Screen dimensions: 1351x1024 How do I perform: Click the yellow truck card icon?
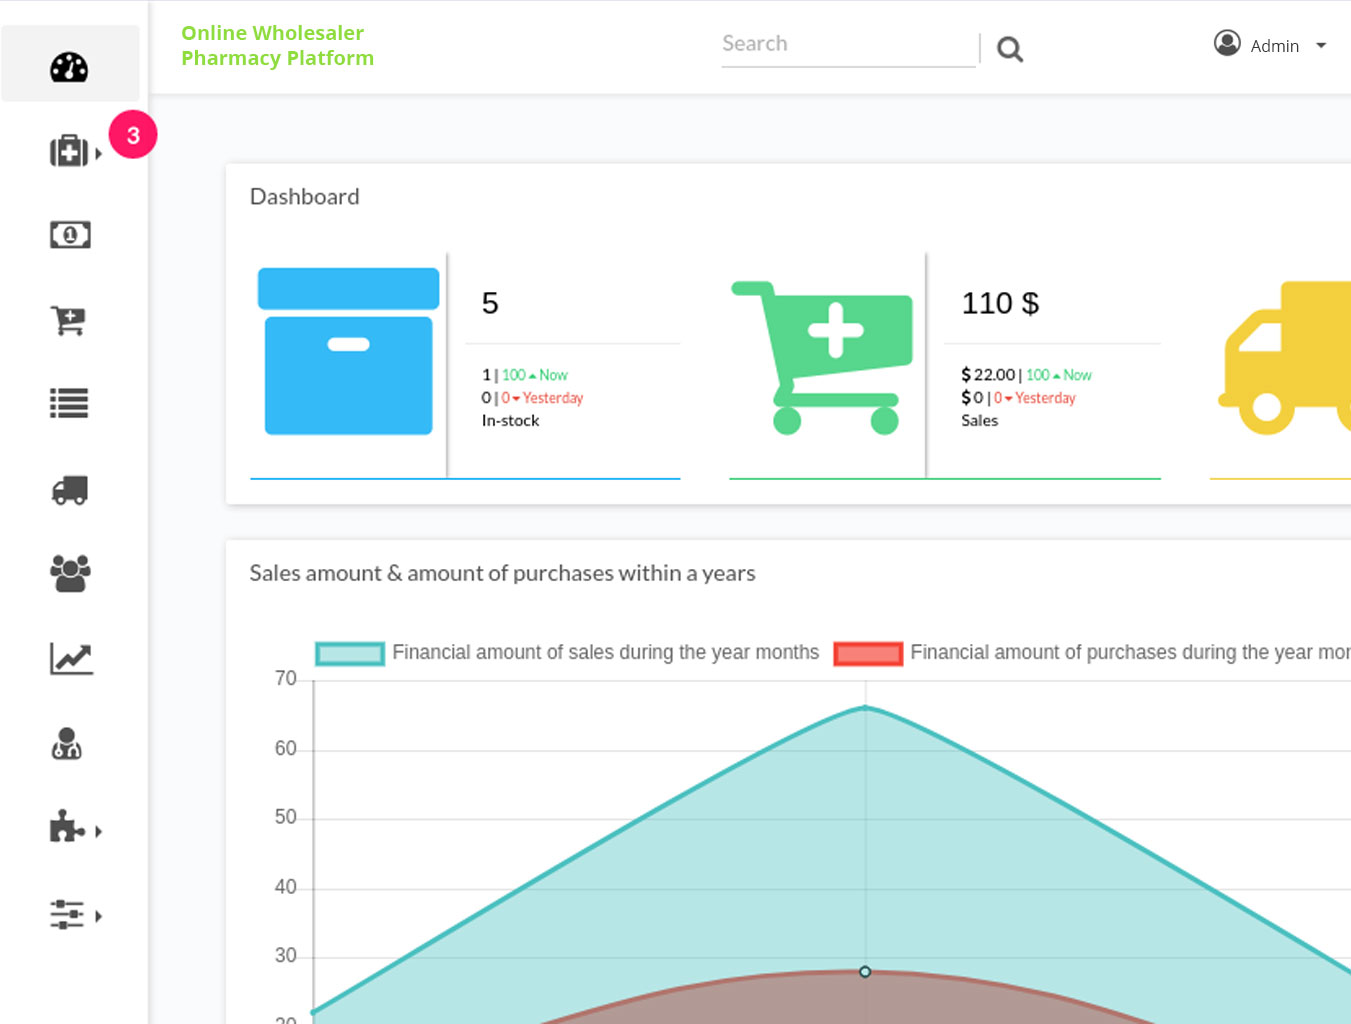click(x=1285, y=357)
